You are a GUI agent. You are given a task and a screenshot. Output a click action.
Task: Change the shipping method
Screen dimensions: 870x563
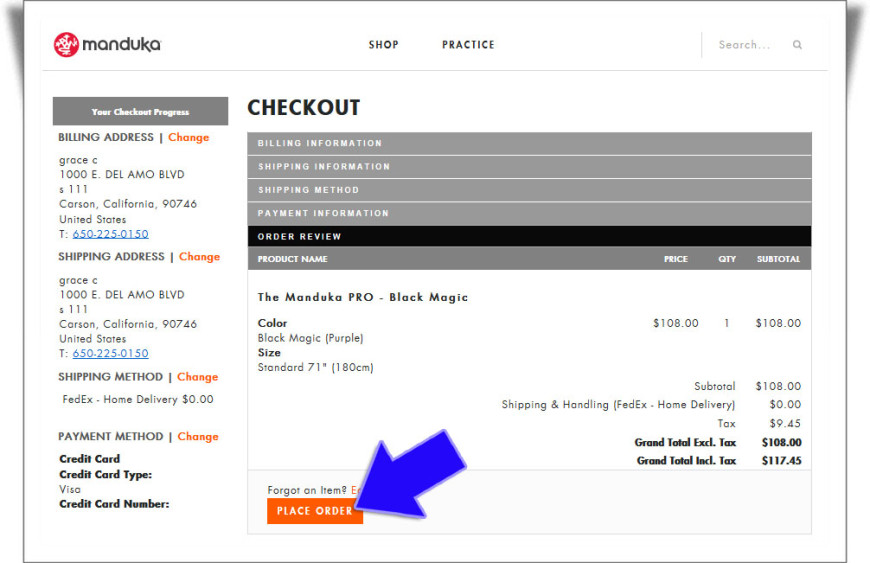tap(198, 377)
